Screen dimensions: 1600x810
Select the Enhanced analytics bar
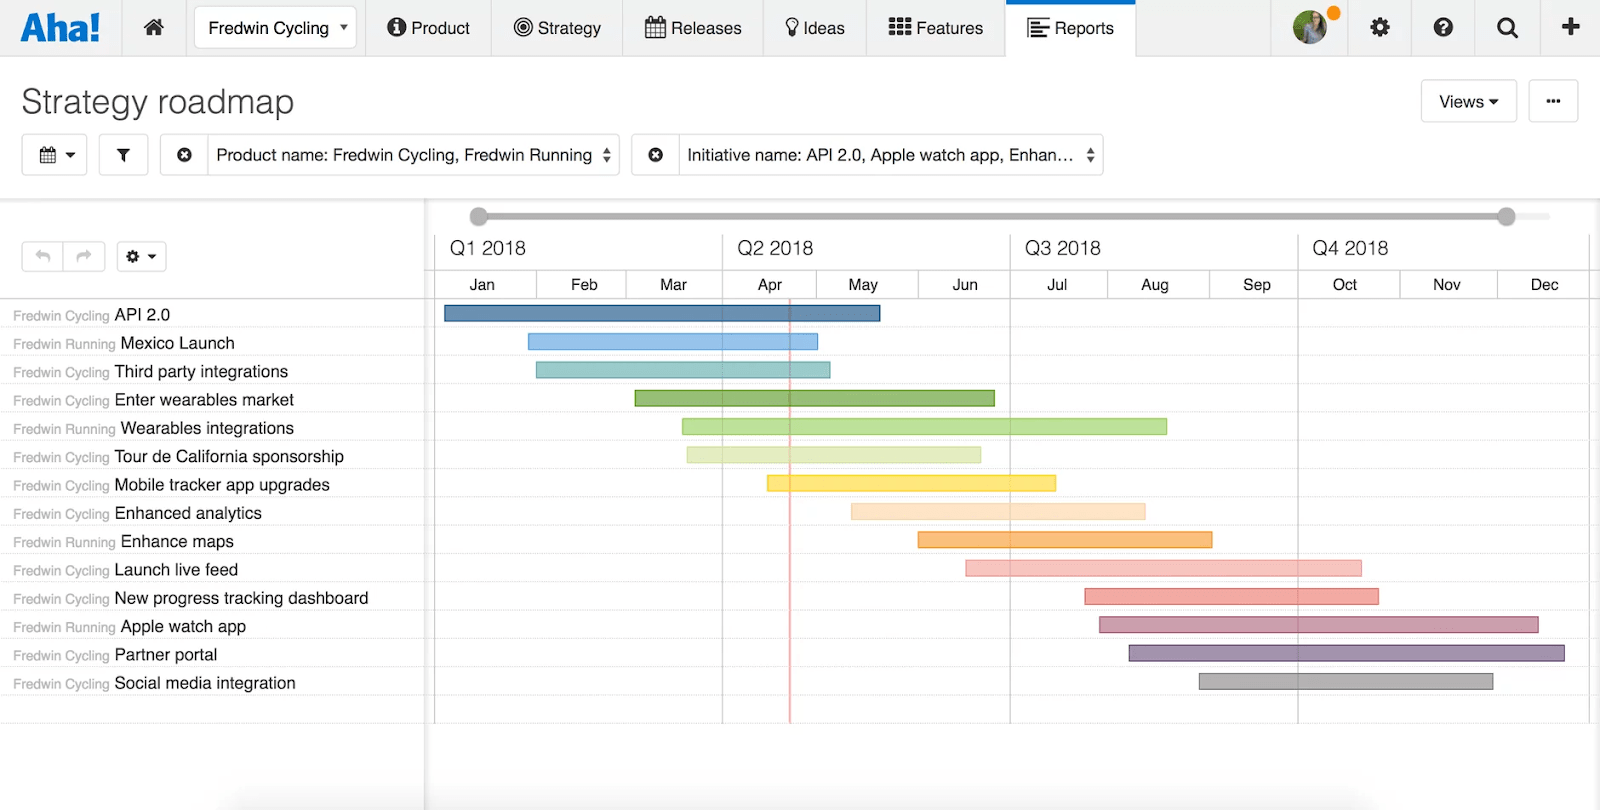point(998,512)
